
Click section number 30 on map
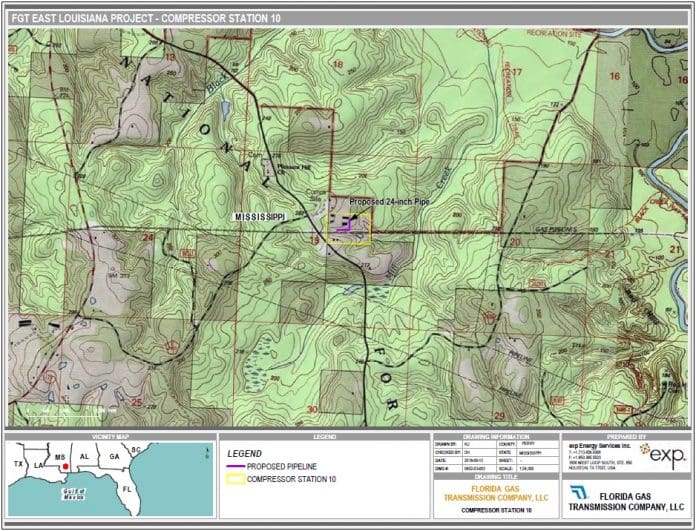pos(312,409)
